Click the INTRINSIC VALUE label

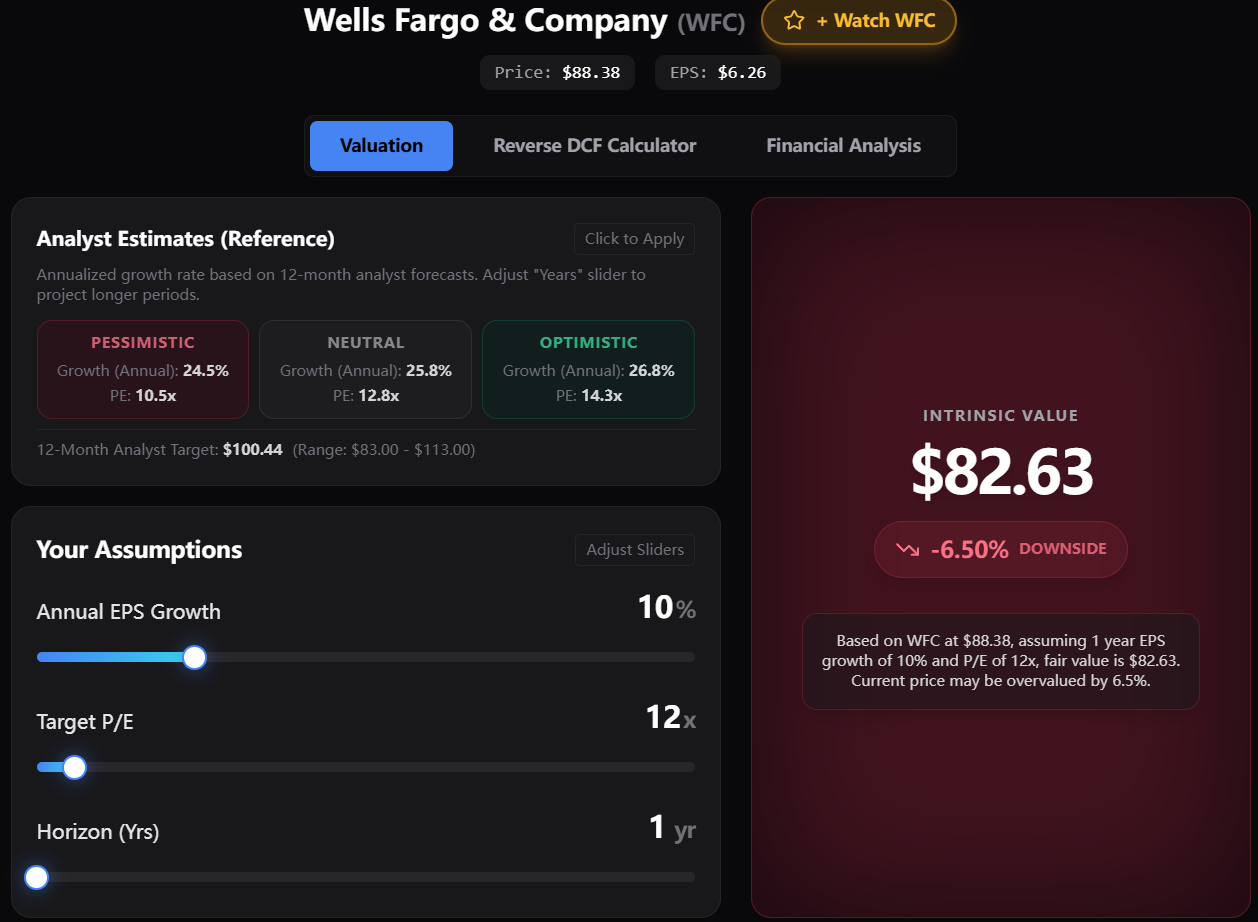[1001, 416]
